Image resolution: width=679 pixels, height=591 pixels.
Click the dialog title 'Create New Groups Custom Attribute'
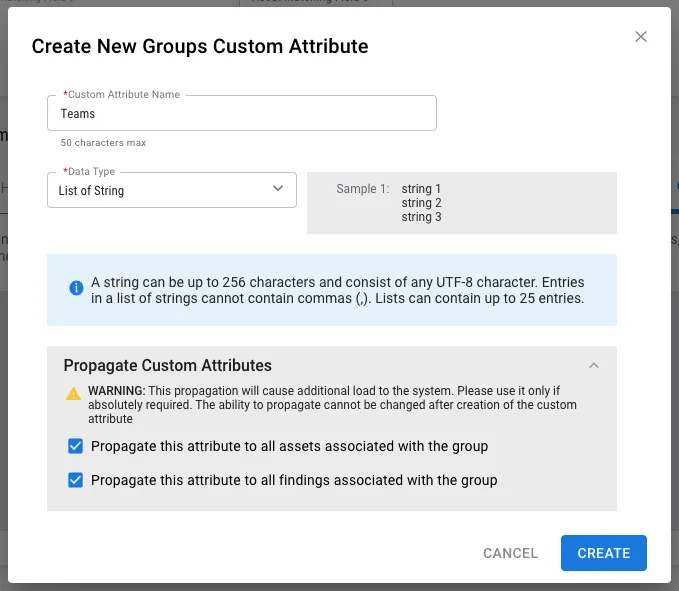coord(200,46)
